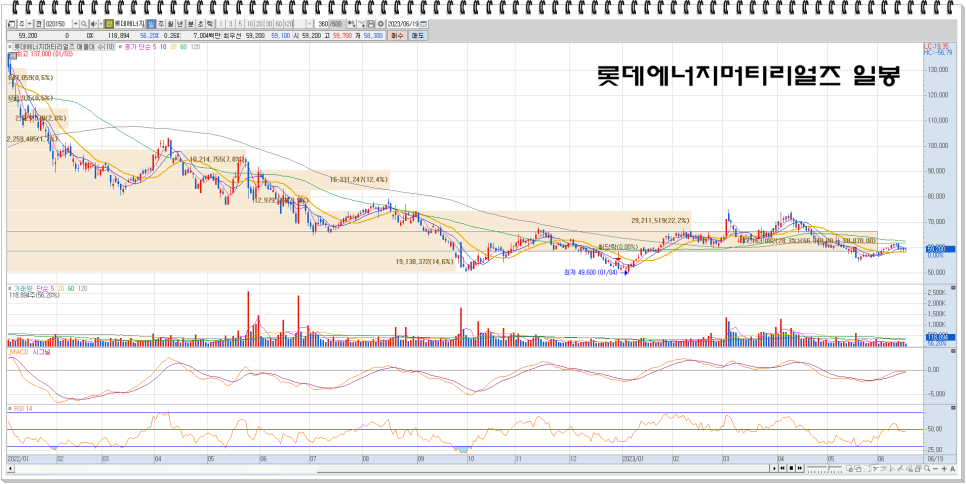Click the 롯데에너지머티리얼즈 매물대 수(10) label
The image size is (966, 484).
point(63,47)
